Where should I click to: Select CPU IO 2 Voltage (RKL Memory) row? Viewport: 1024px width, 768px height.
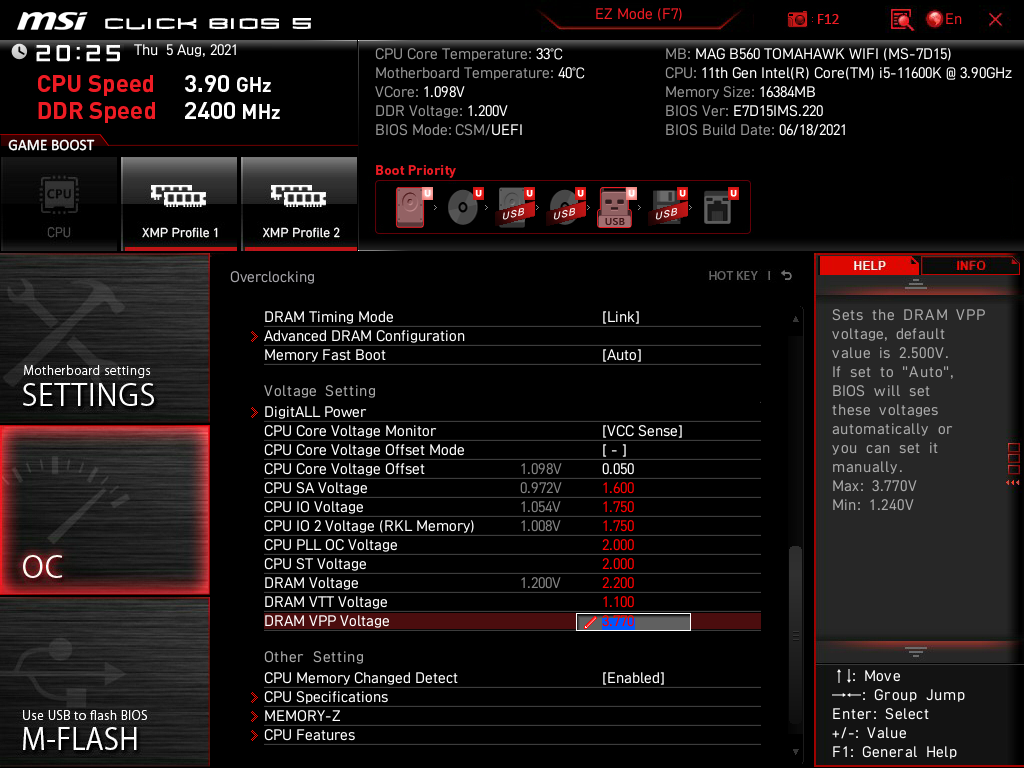pyautogui.click(x=512, y=526)
